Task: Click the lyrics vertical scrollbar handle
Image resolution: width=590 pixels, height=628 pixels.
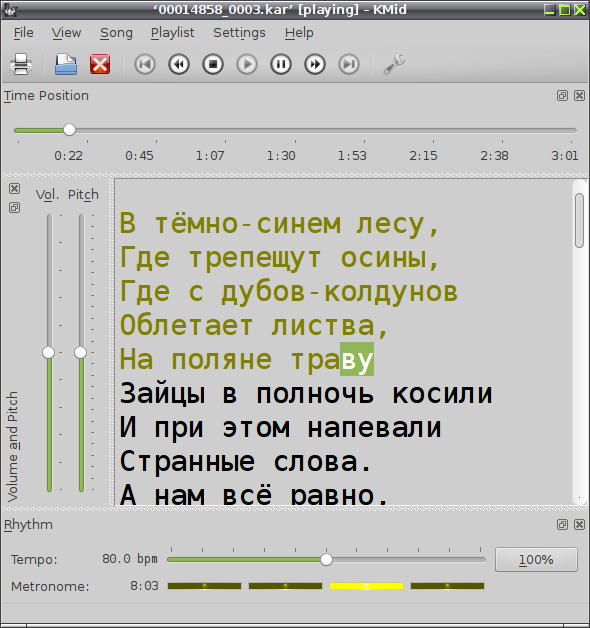Action: tap(579, 221)
